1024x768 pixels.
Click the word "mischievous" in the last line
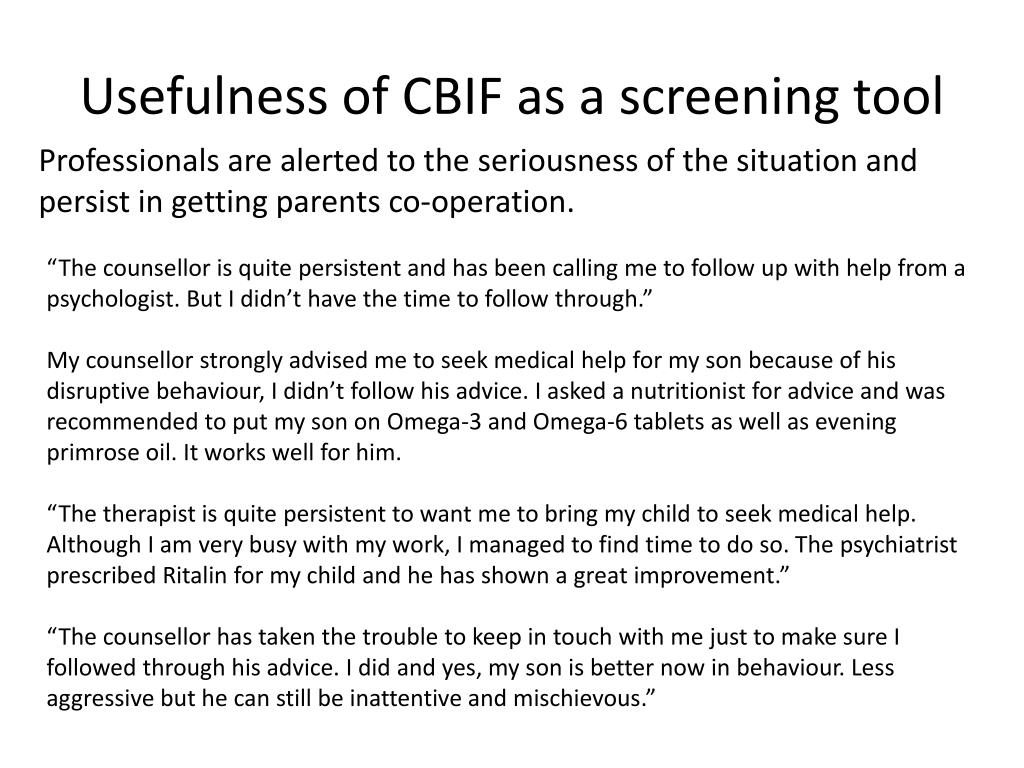[585, 698]
